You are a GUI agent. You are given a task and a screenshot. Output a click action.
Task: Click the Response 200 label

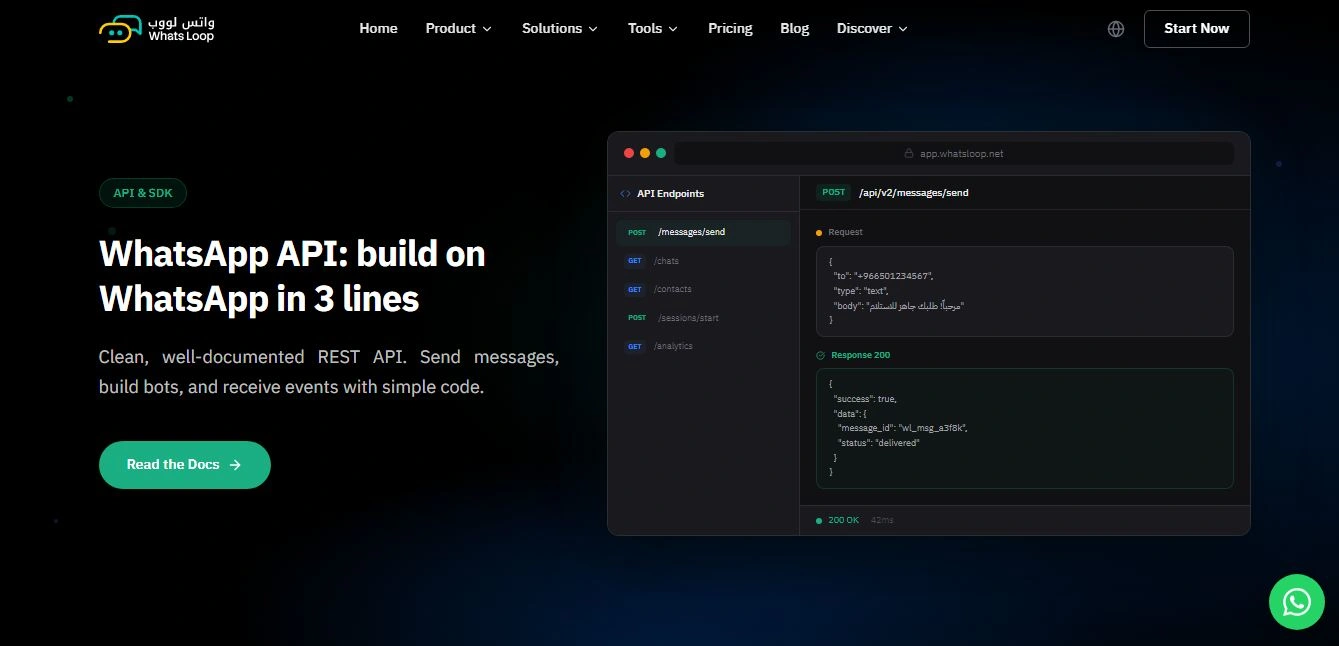click(860, 355)
